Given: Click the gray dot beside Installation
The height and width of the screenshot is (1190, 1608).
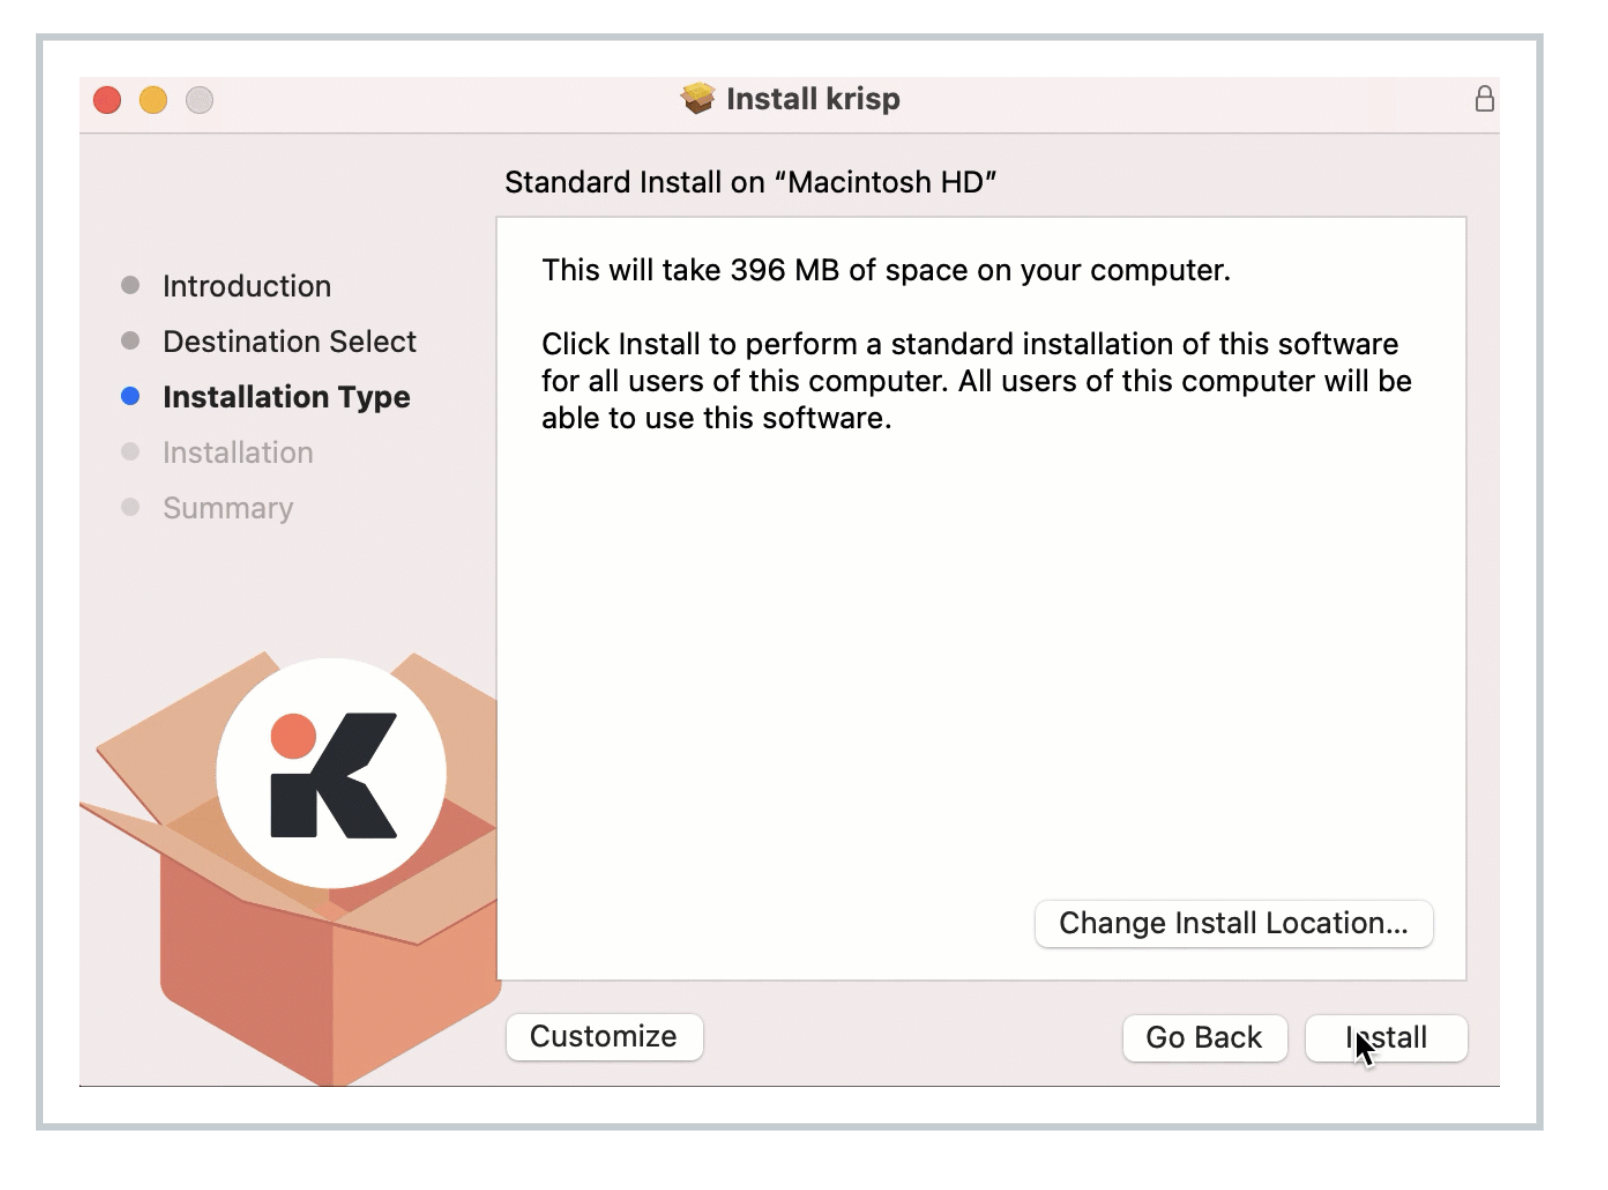Looking at the screenshot, I should (x=129, y=452).
